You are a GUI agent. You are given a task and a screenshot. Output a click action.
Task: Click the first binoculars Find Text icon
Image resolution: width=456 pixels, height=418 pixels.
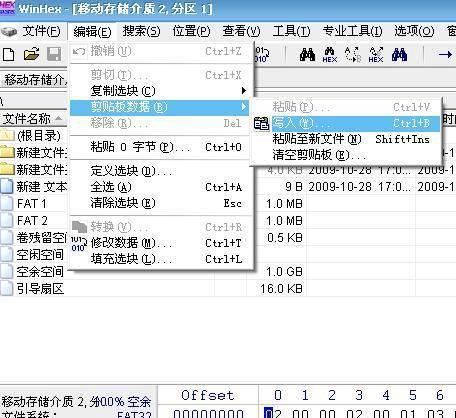point(307,54)
